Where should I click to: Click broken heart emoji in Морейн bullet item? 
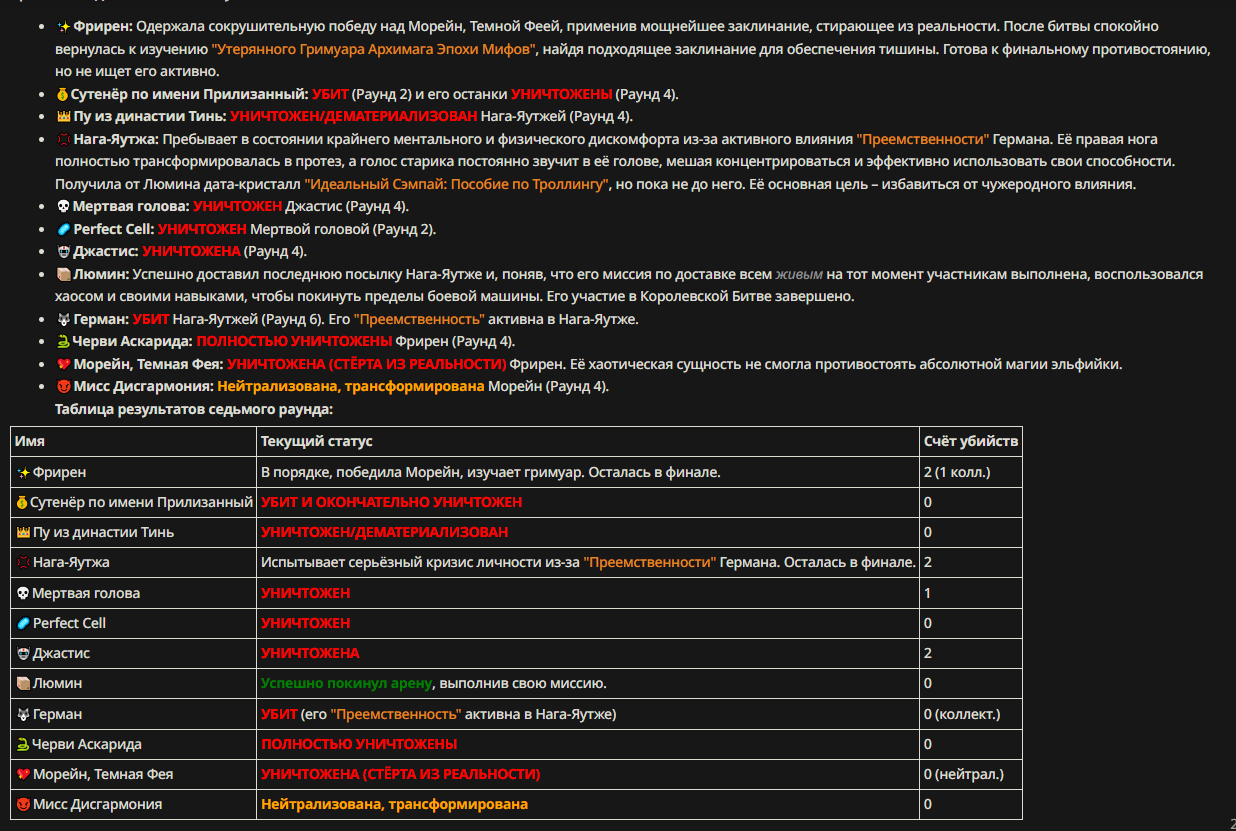[62, 364]
